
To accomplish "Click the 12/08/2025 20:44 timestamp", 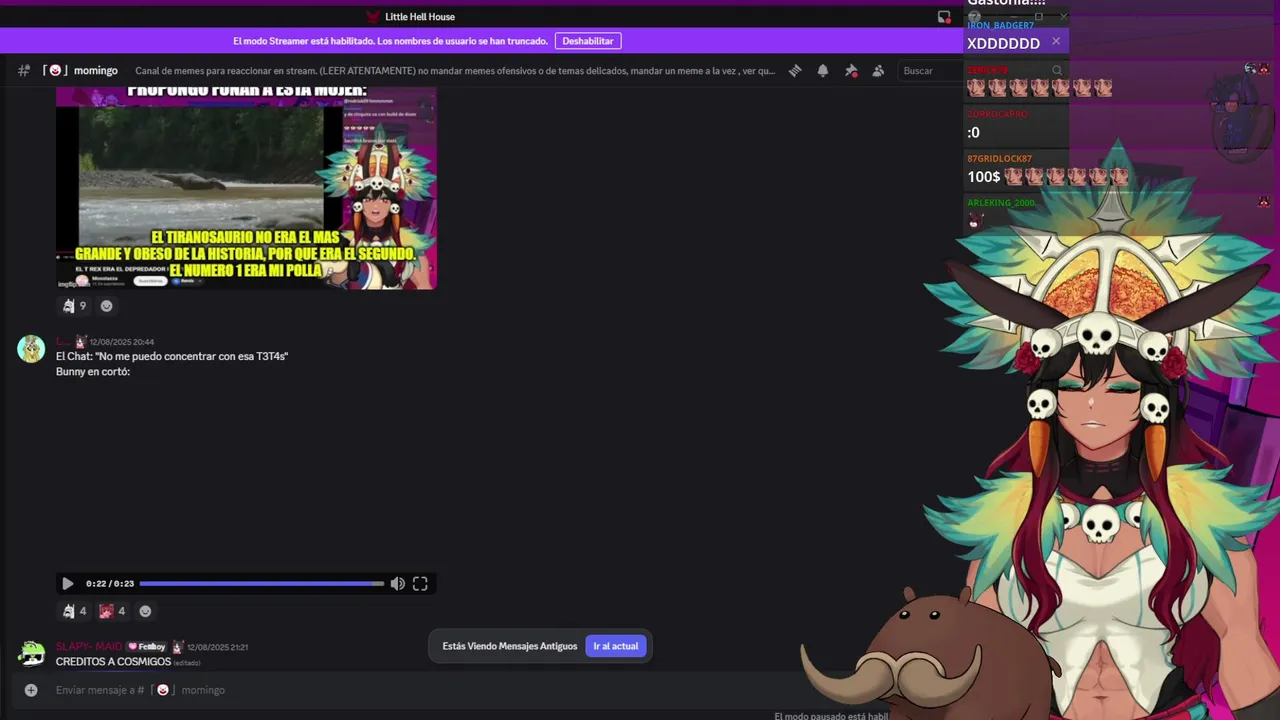I will (x=122, y=342).
